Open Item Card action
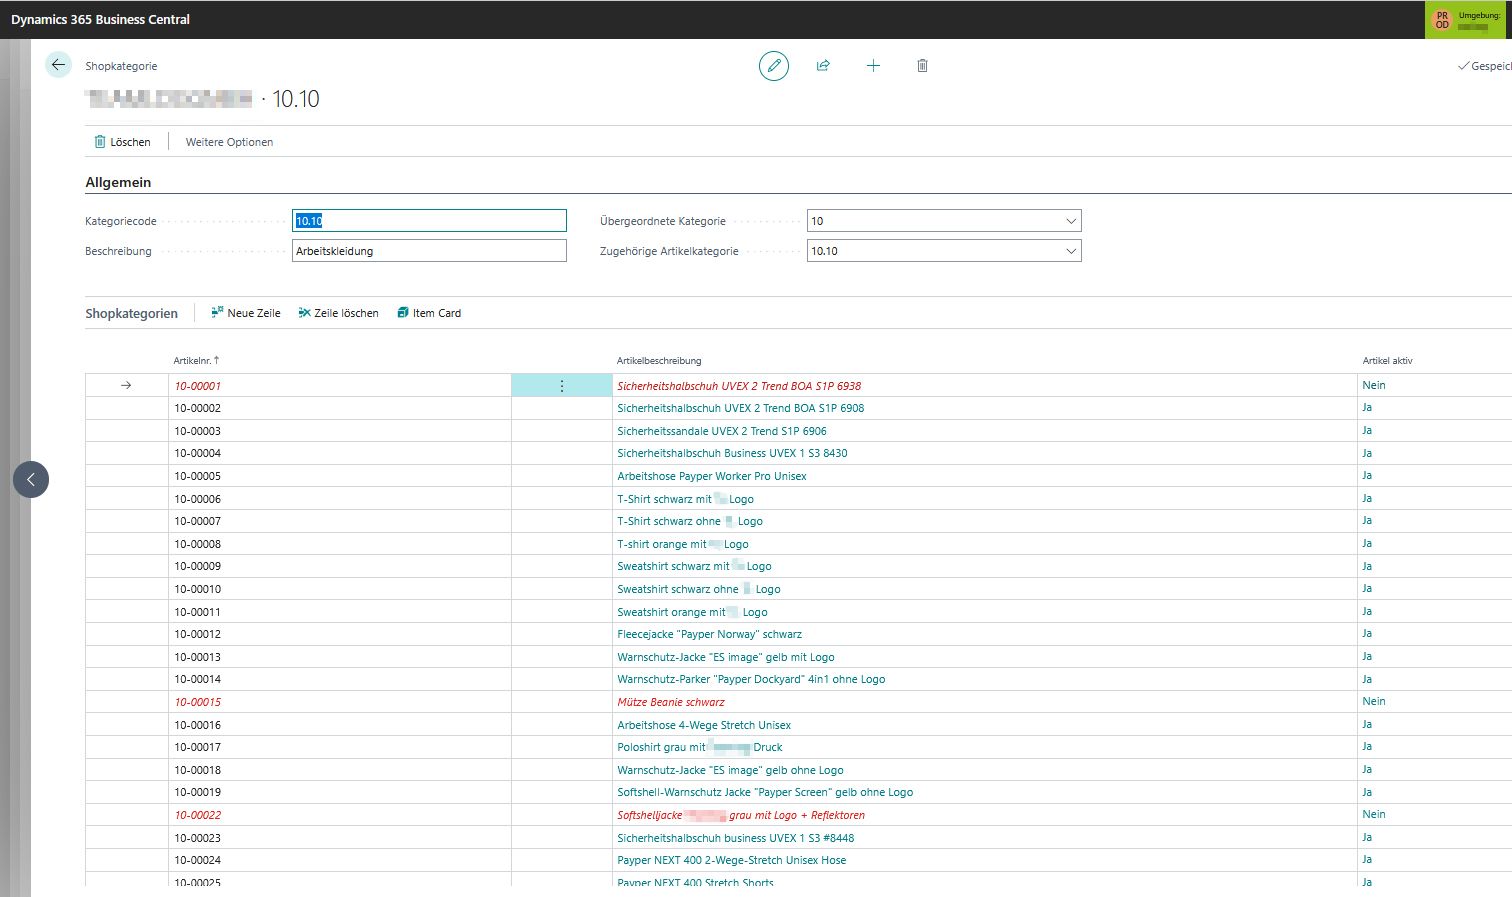Image resolution: width=1512 pixels, height=897 pixels. pos(429,313)
